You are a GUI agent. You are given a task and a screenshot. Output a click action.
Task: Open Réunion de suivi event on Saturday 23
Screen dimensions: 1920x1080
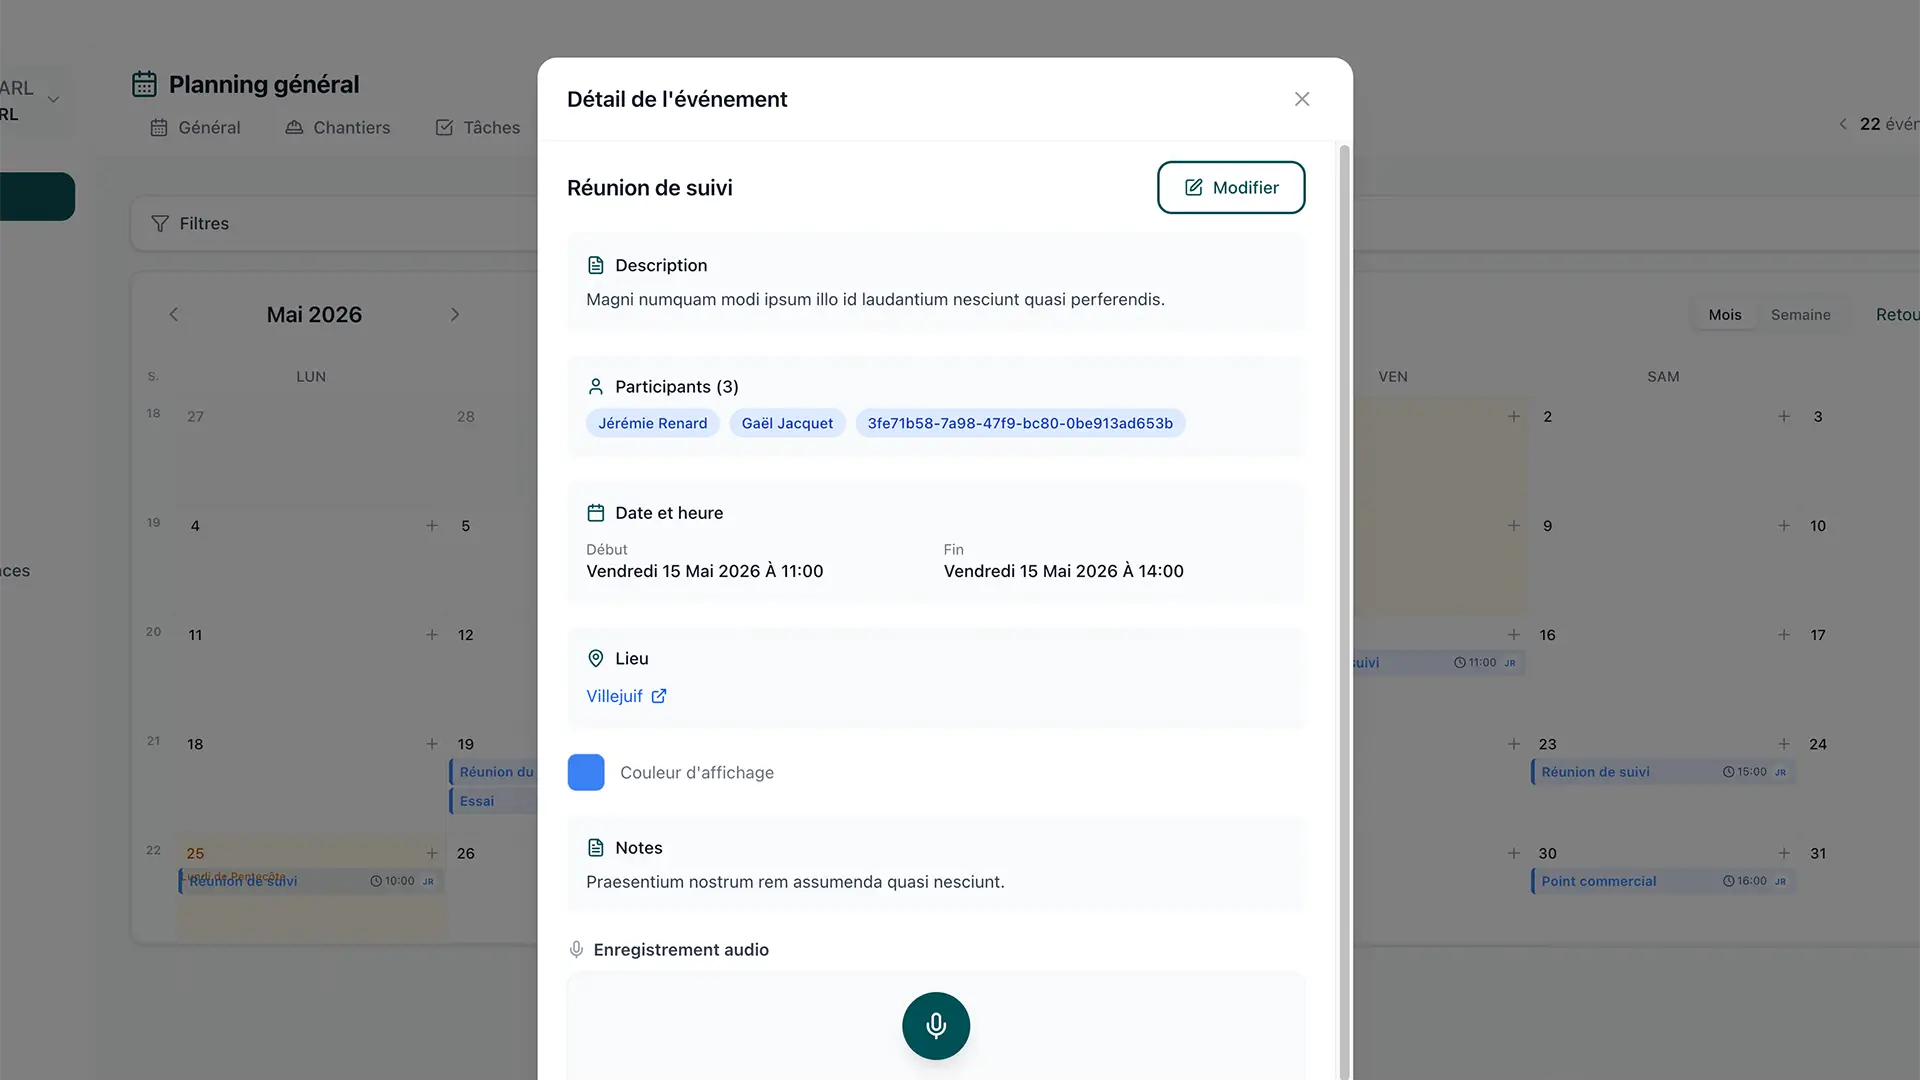click(1663, 772)
